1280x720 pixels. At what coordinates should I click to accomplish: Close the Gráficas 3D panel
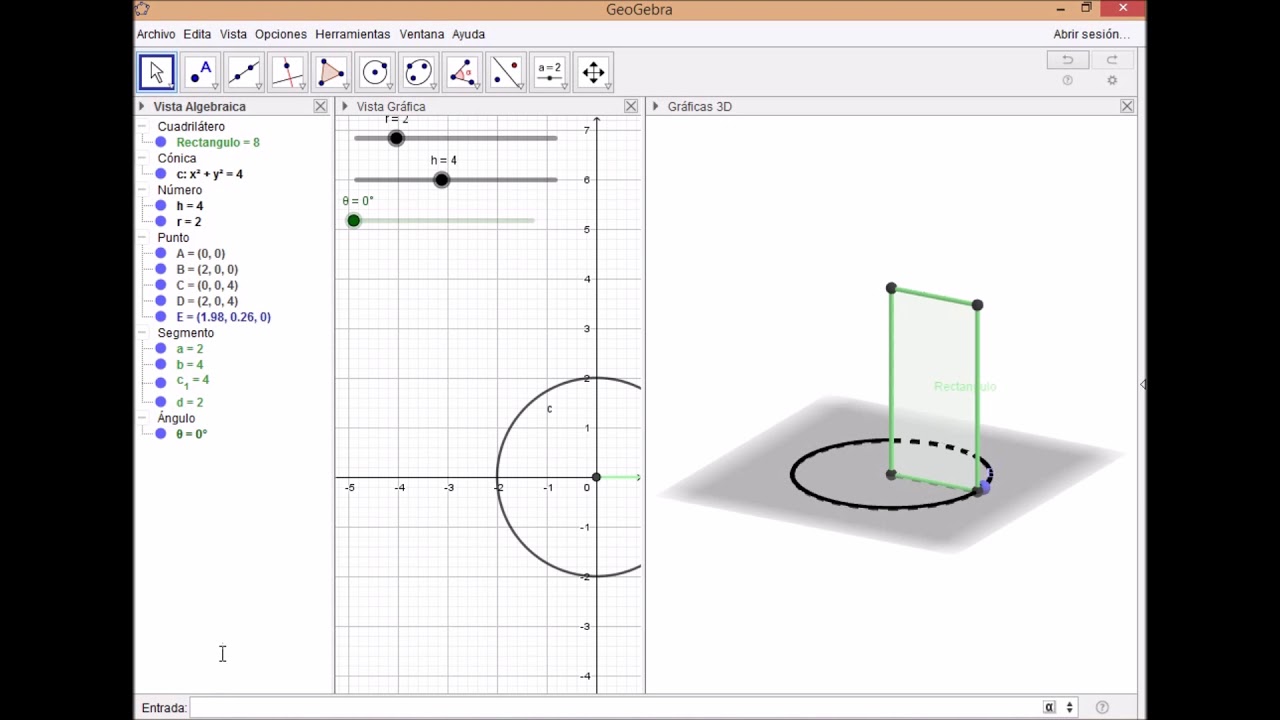1127,106
